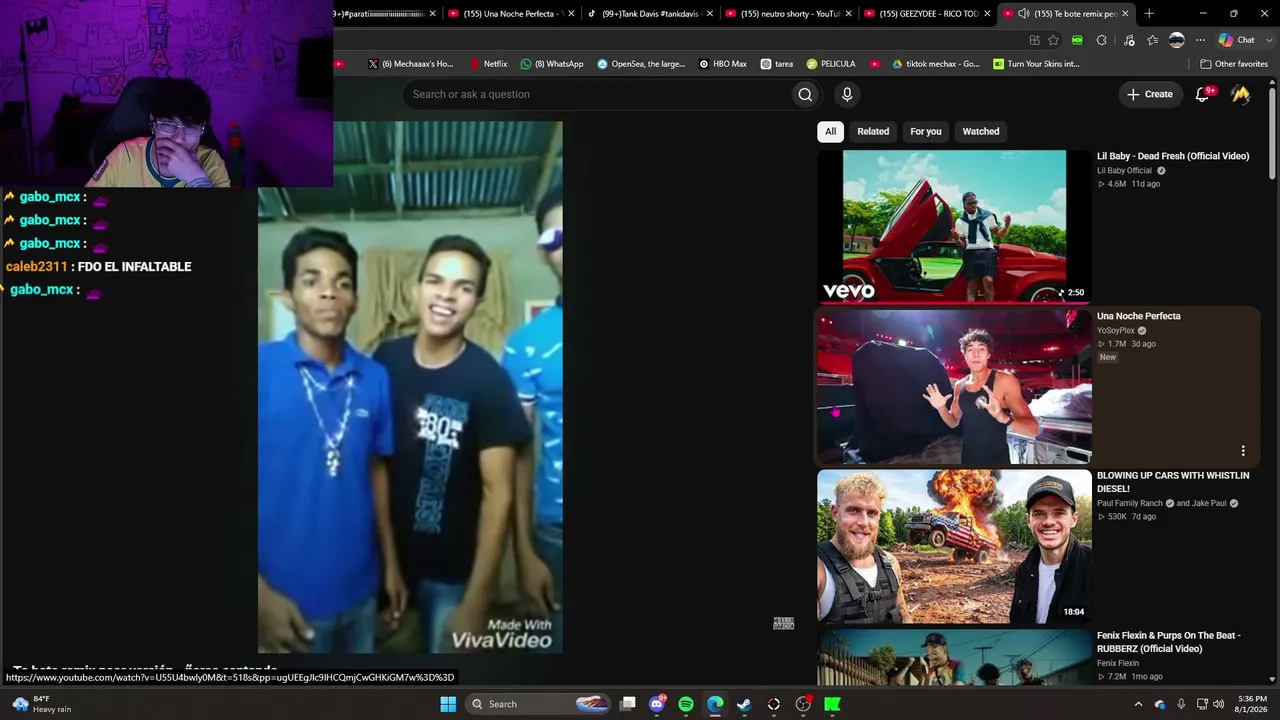Open the PELICULA bookmark
The image size is (1280, 720).
pos(831,64)
